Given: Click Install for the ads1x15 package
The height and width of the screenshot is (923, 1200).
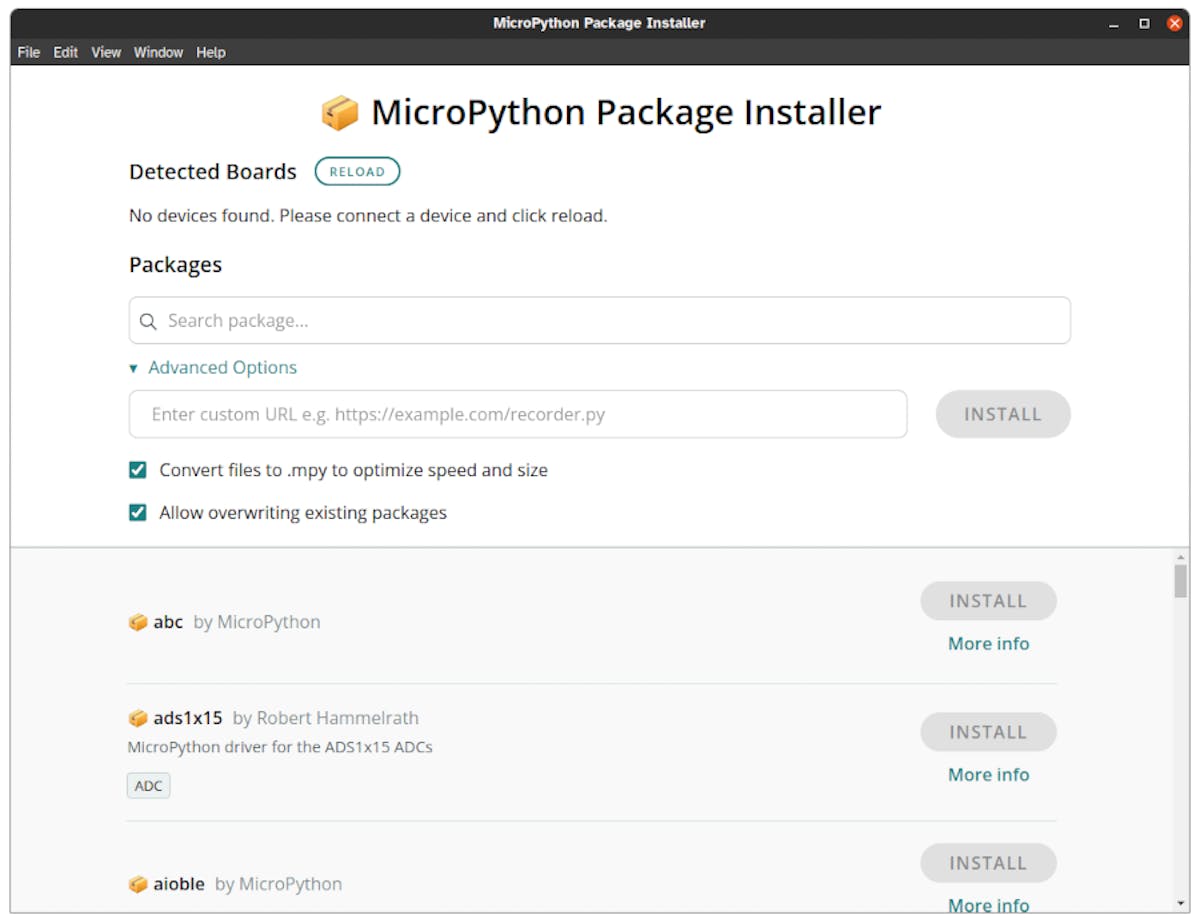Looking at the screenshot, I should tap(988, 732).
